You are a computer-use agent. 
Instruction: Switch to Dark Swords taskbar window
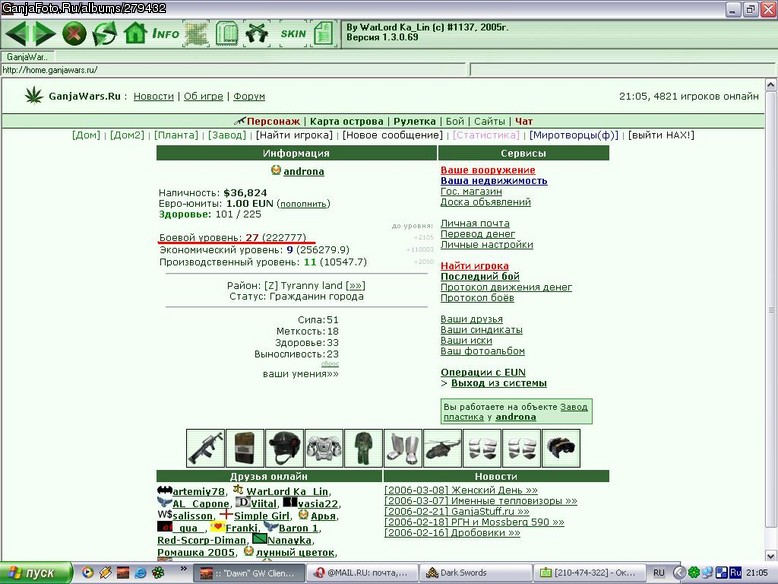tap(474, 573)
